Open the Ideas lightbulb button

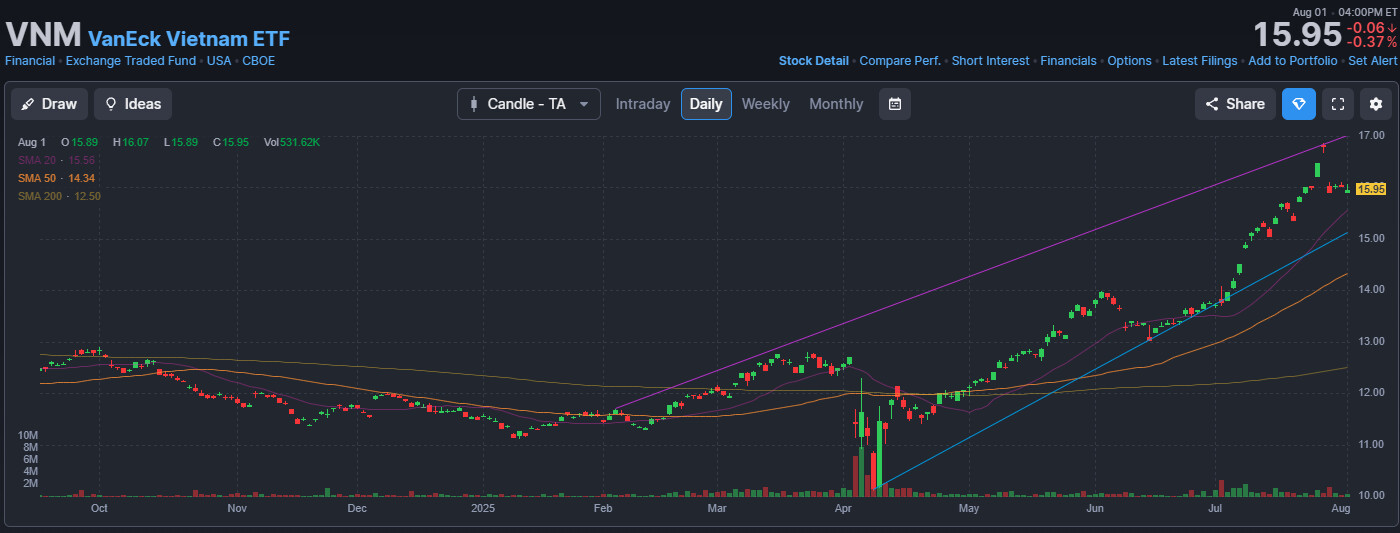click(x=133, y=104)
